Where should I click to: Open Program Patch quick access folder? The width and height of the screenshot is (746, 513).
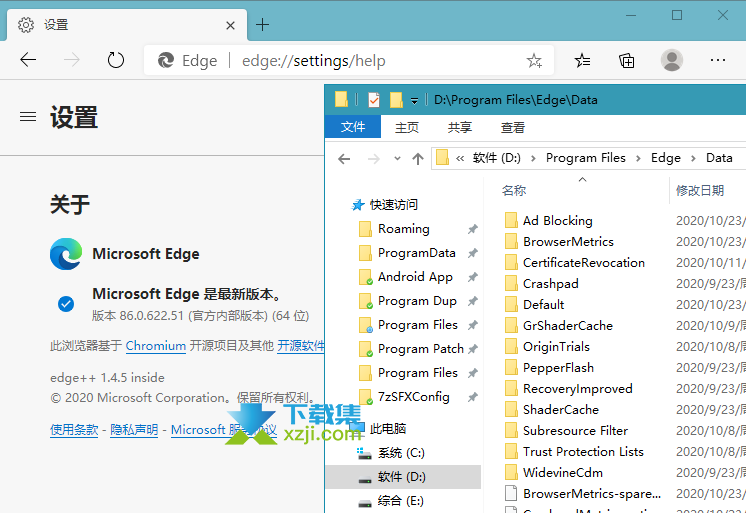[421, 349]
